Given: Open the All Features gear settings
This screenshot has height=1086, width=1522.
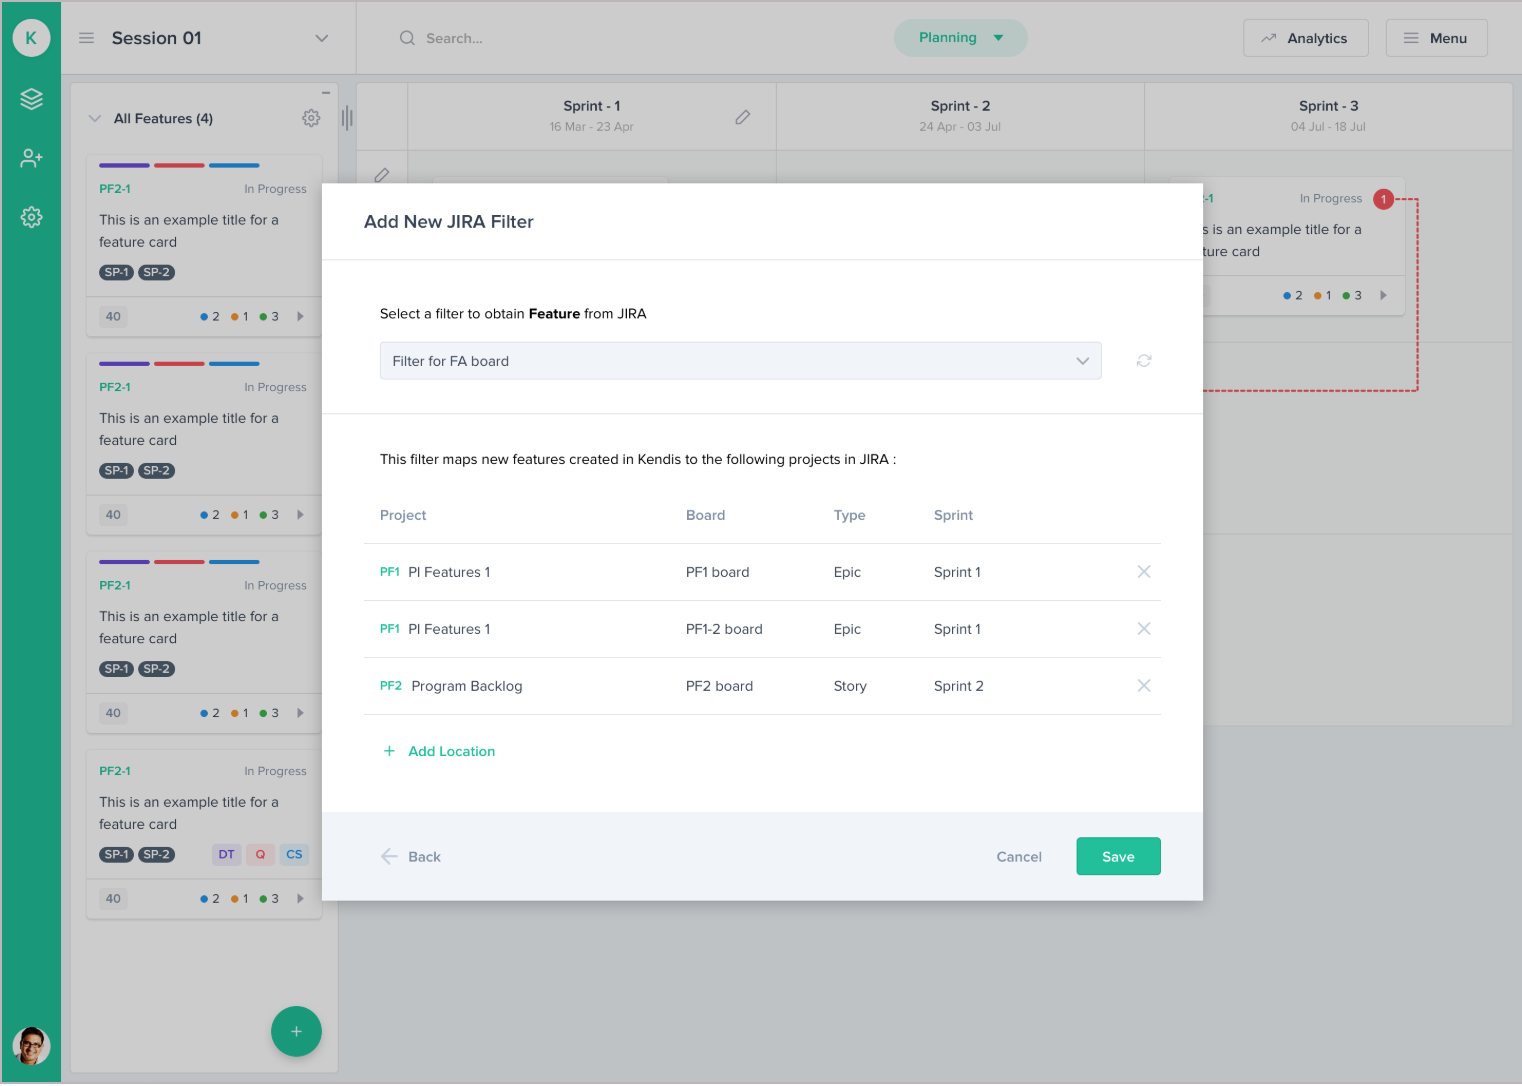Looking at the screenshot, I should (311, 118).
